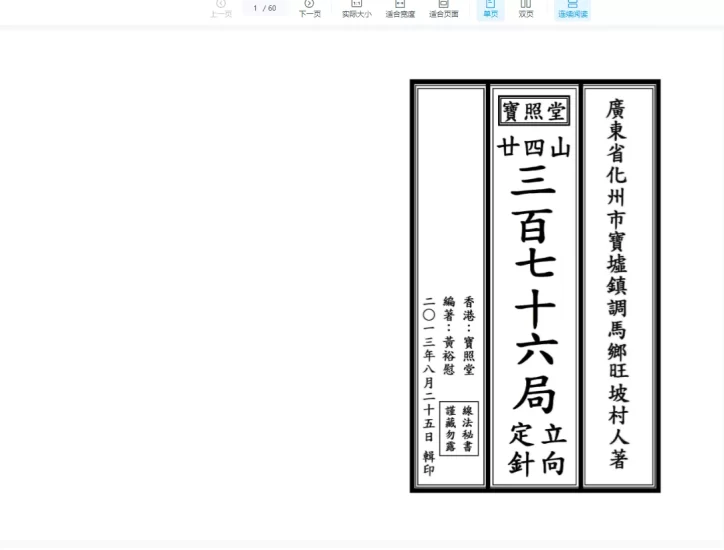The image size is (724, 550).
Task: Toggle continuous reading mode (连续阅读)
Action: coord(572,8)
